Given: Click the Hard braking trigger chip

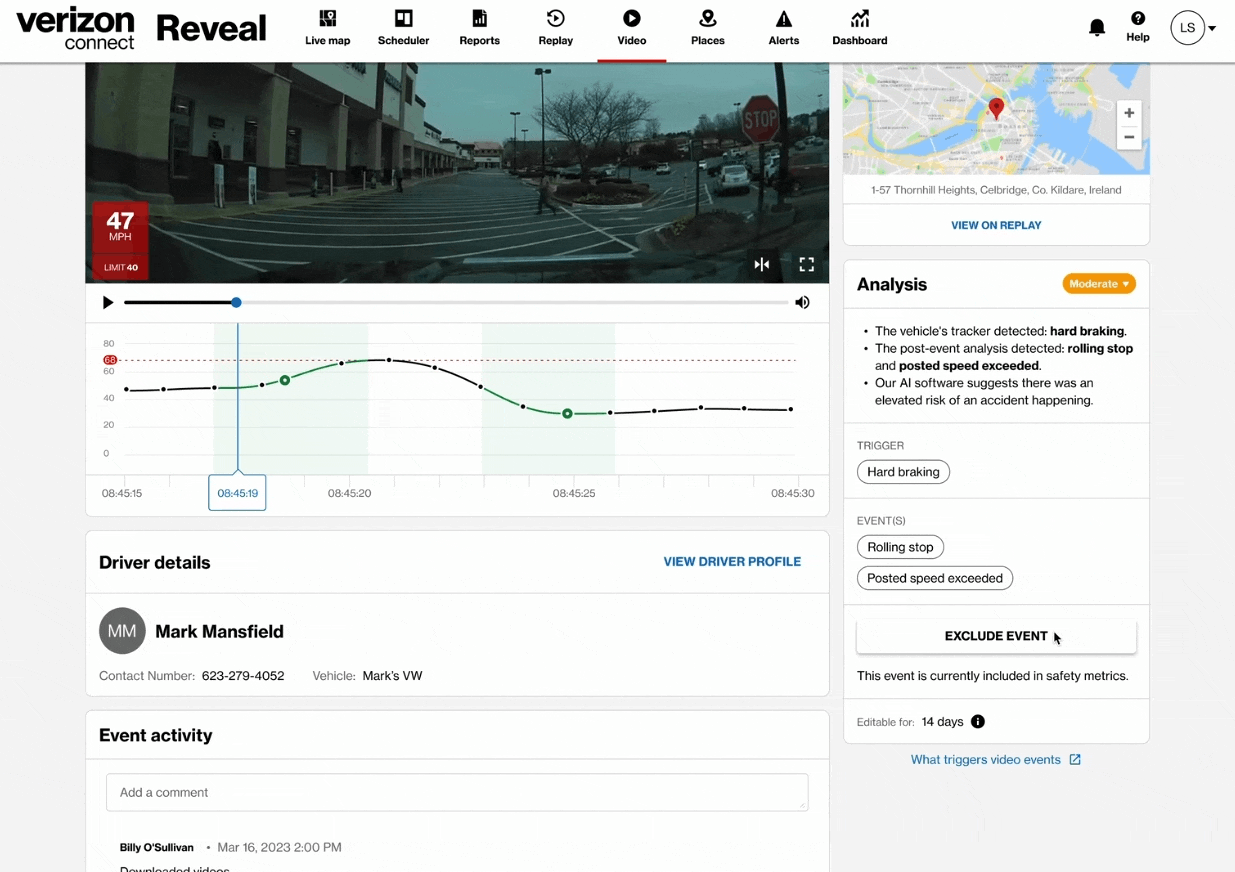Looking at the screenshot, I should [x=903, y=472].
